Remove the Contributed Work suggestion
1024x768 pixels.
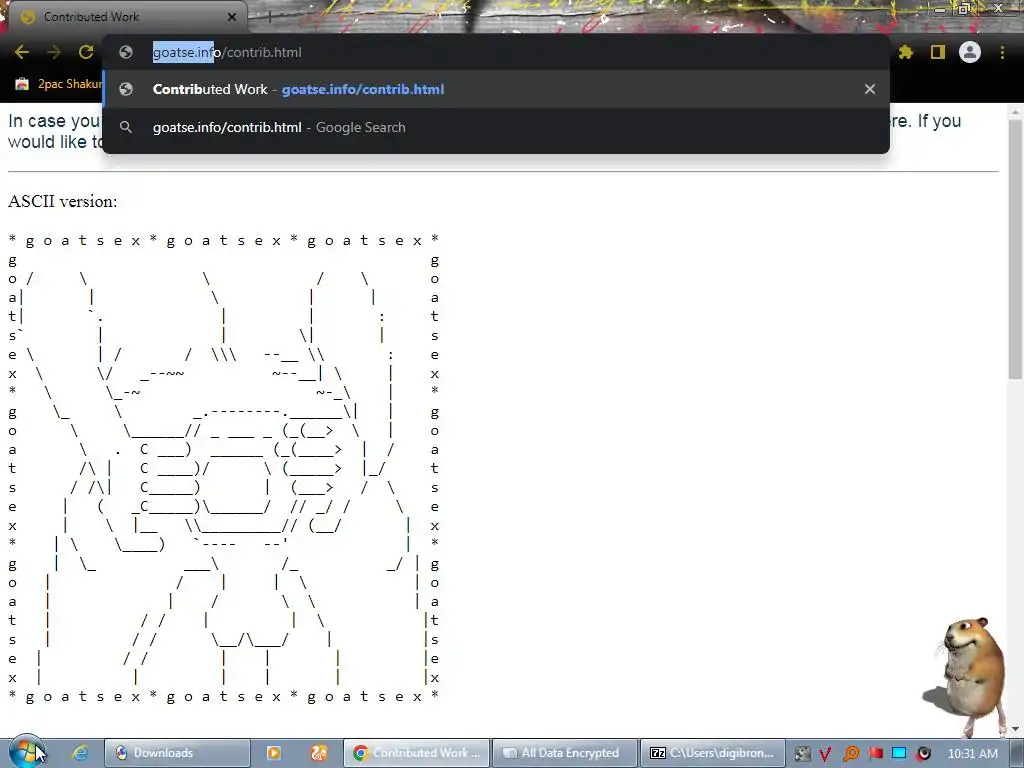[870, 89]
